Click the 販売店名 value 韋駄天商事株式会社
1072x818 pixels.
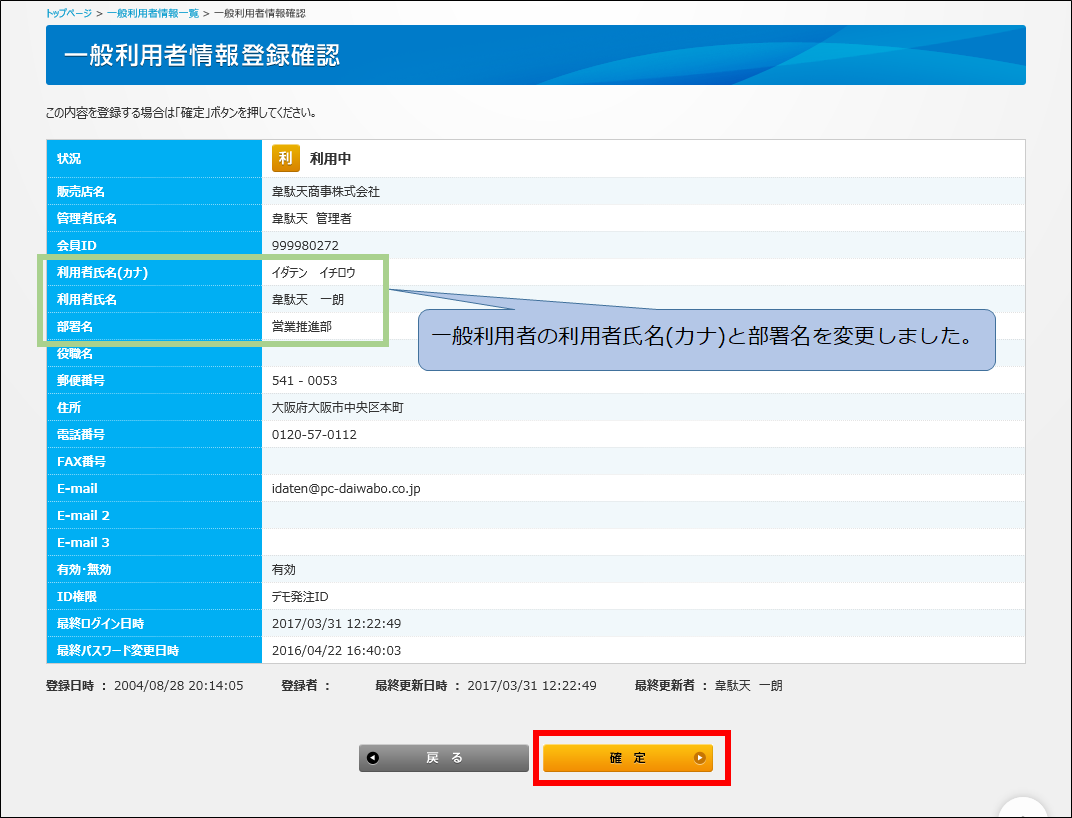coord(325,191)
